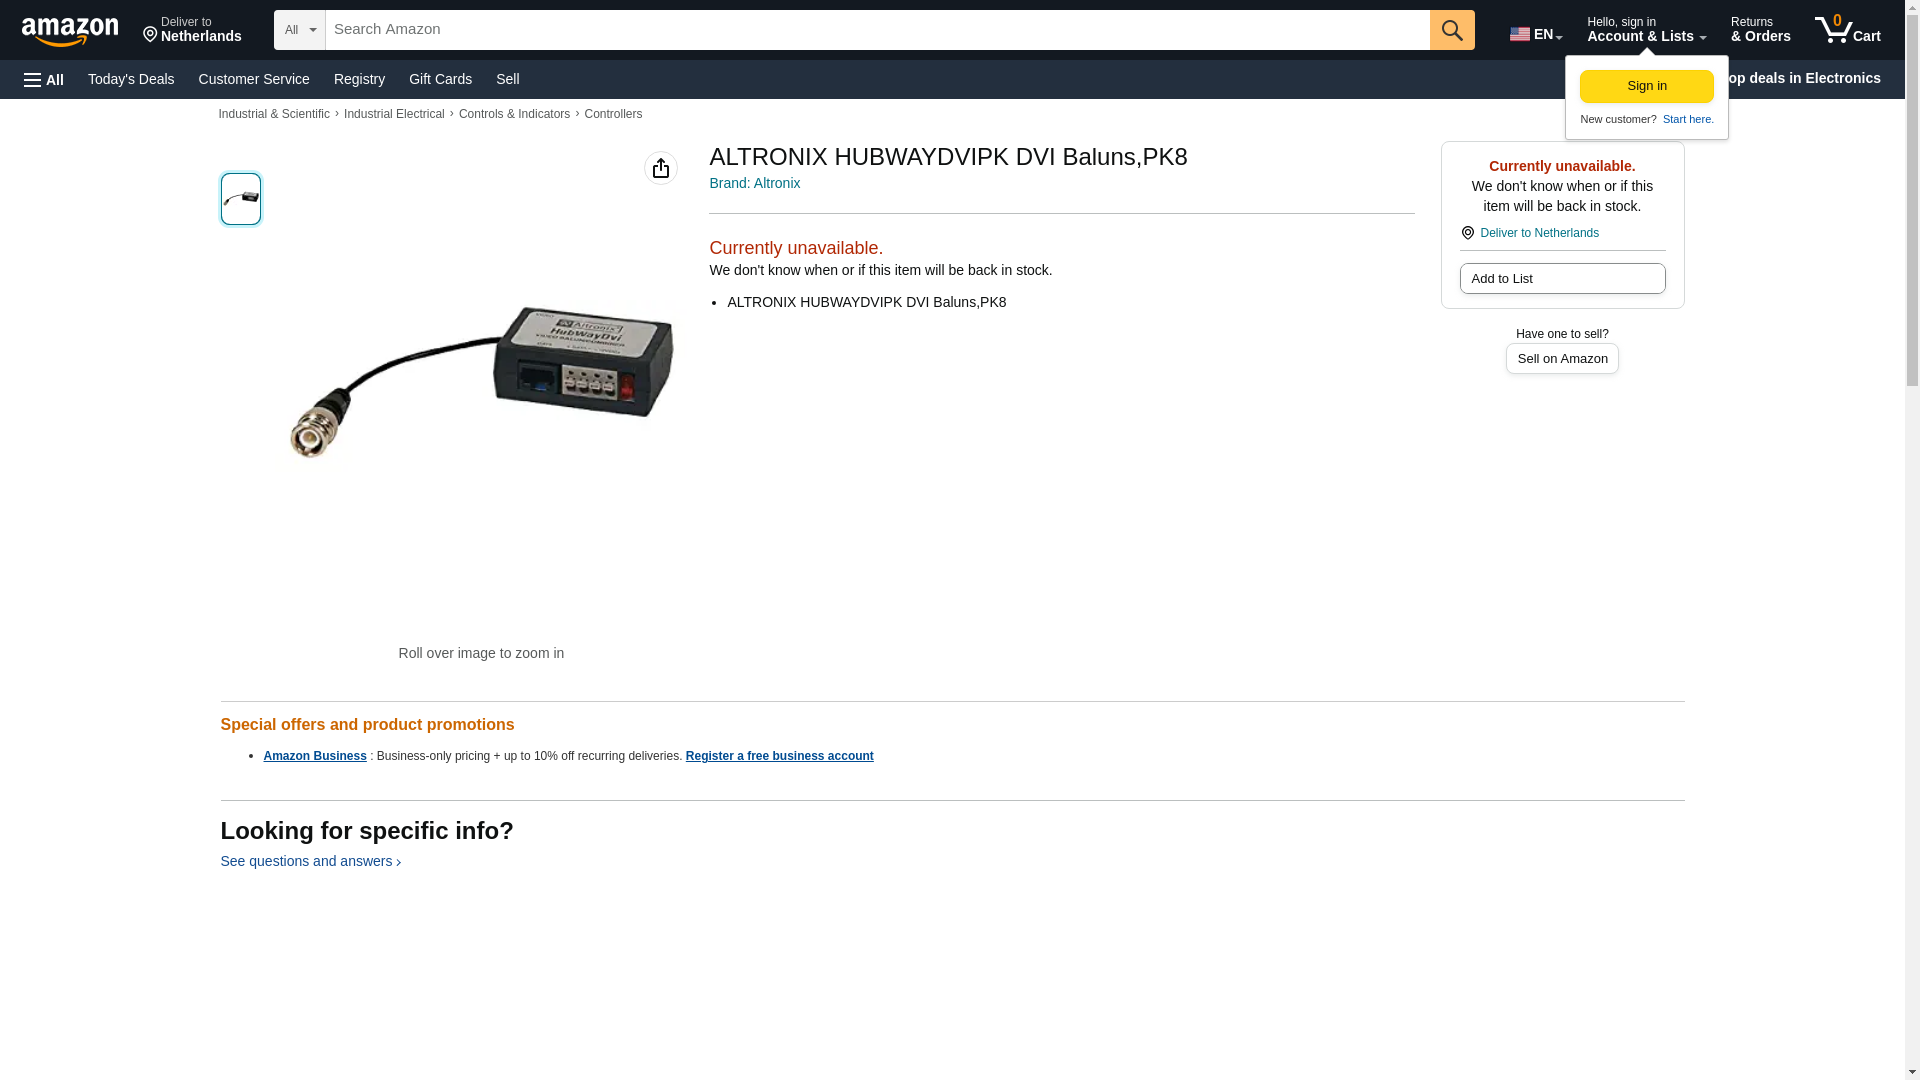Viewport: 1920px width, 1080px height.
Task: Click Sell on Amazon button
Action: coord(1562,359)
